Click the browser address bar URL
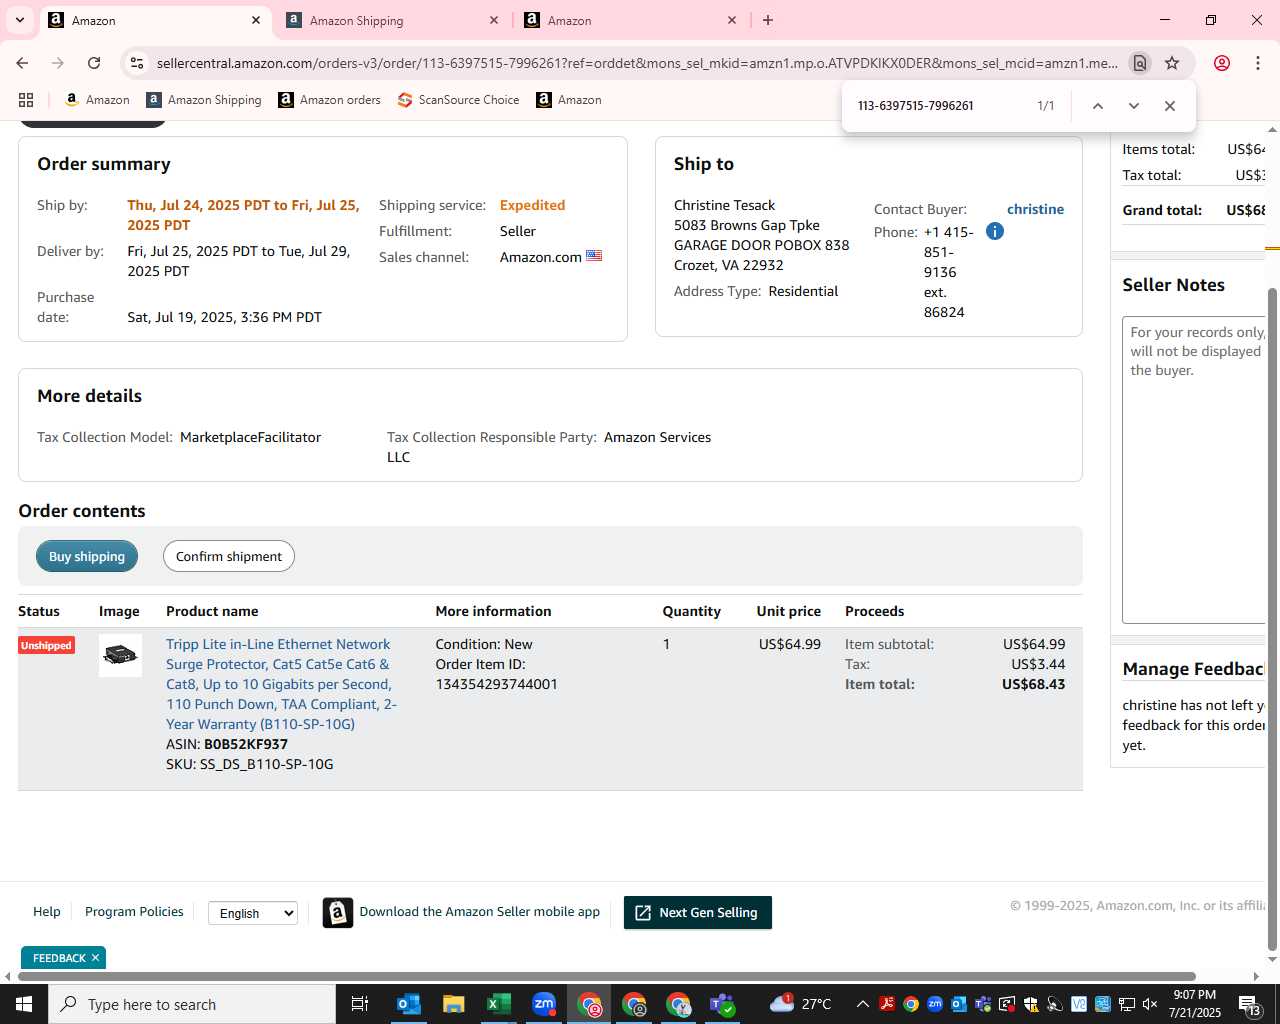Viewport: 1280px width, 1024px height. [637, 63]
